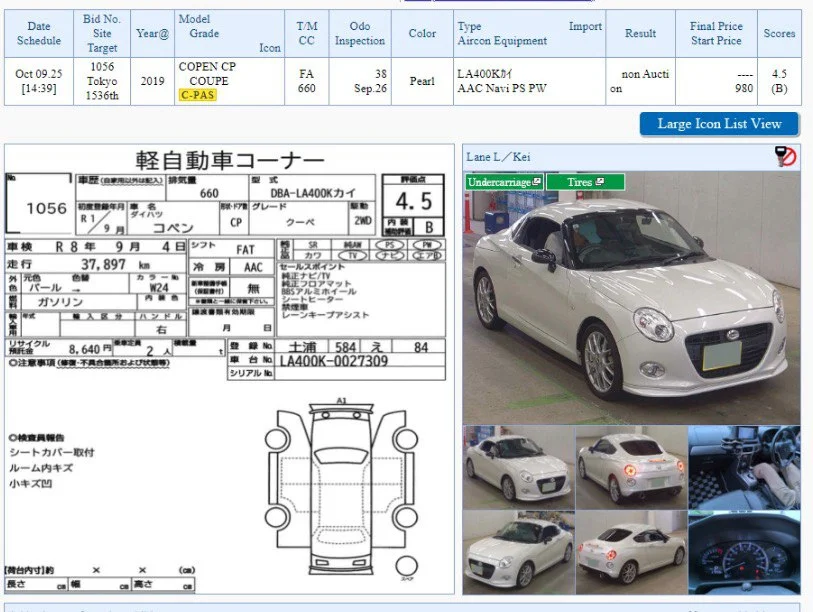Open the large white Copen main photo
This screenshot has width=813, height=612.
click(x=631, y=298)
